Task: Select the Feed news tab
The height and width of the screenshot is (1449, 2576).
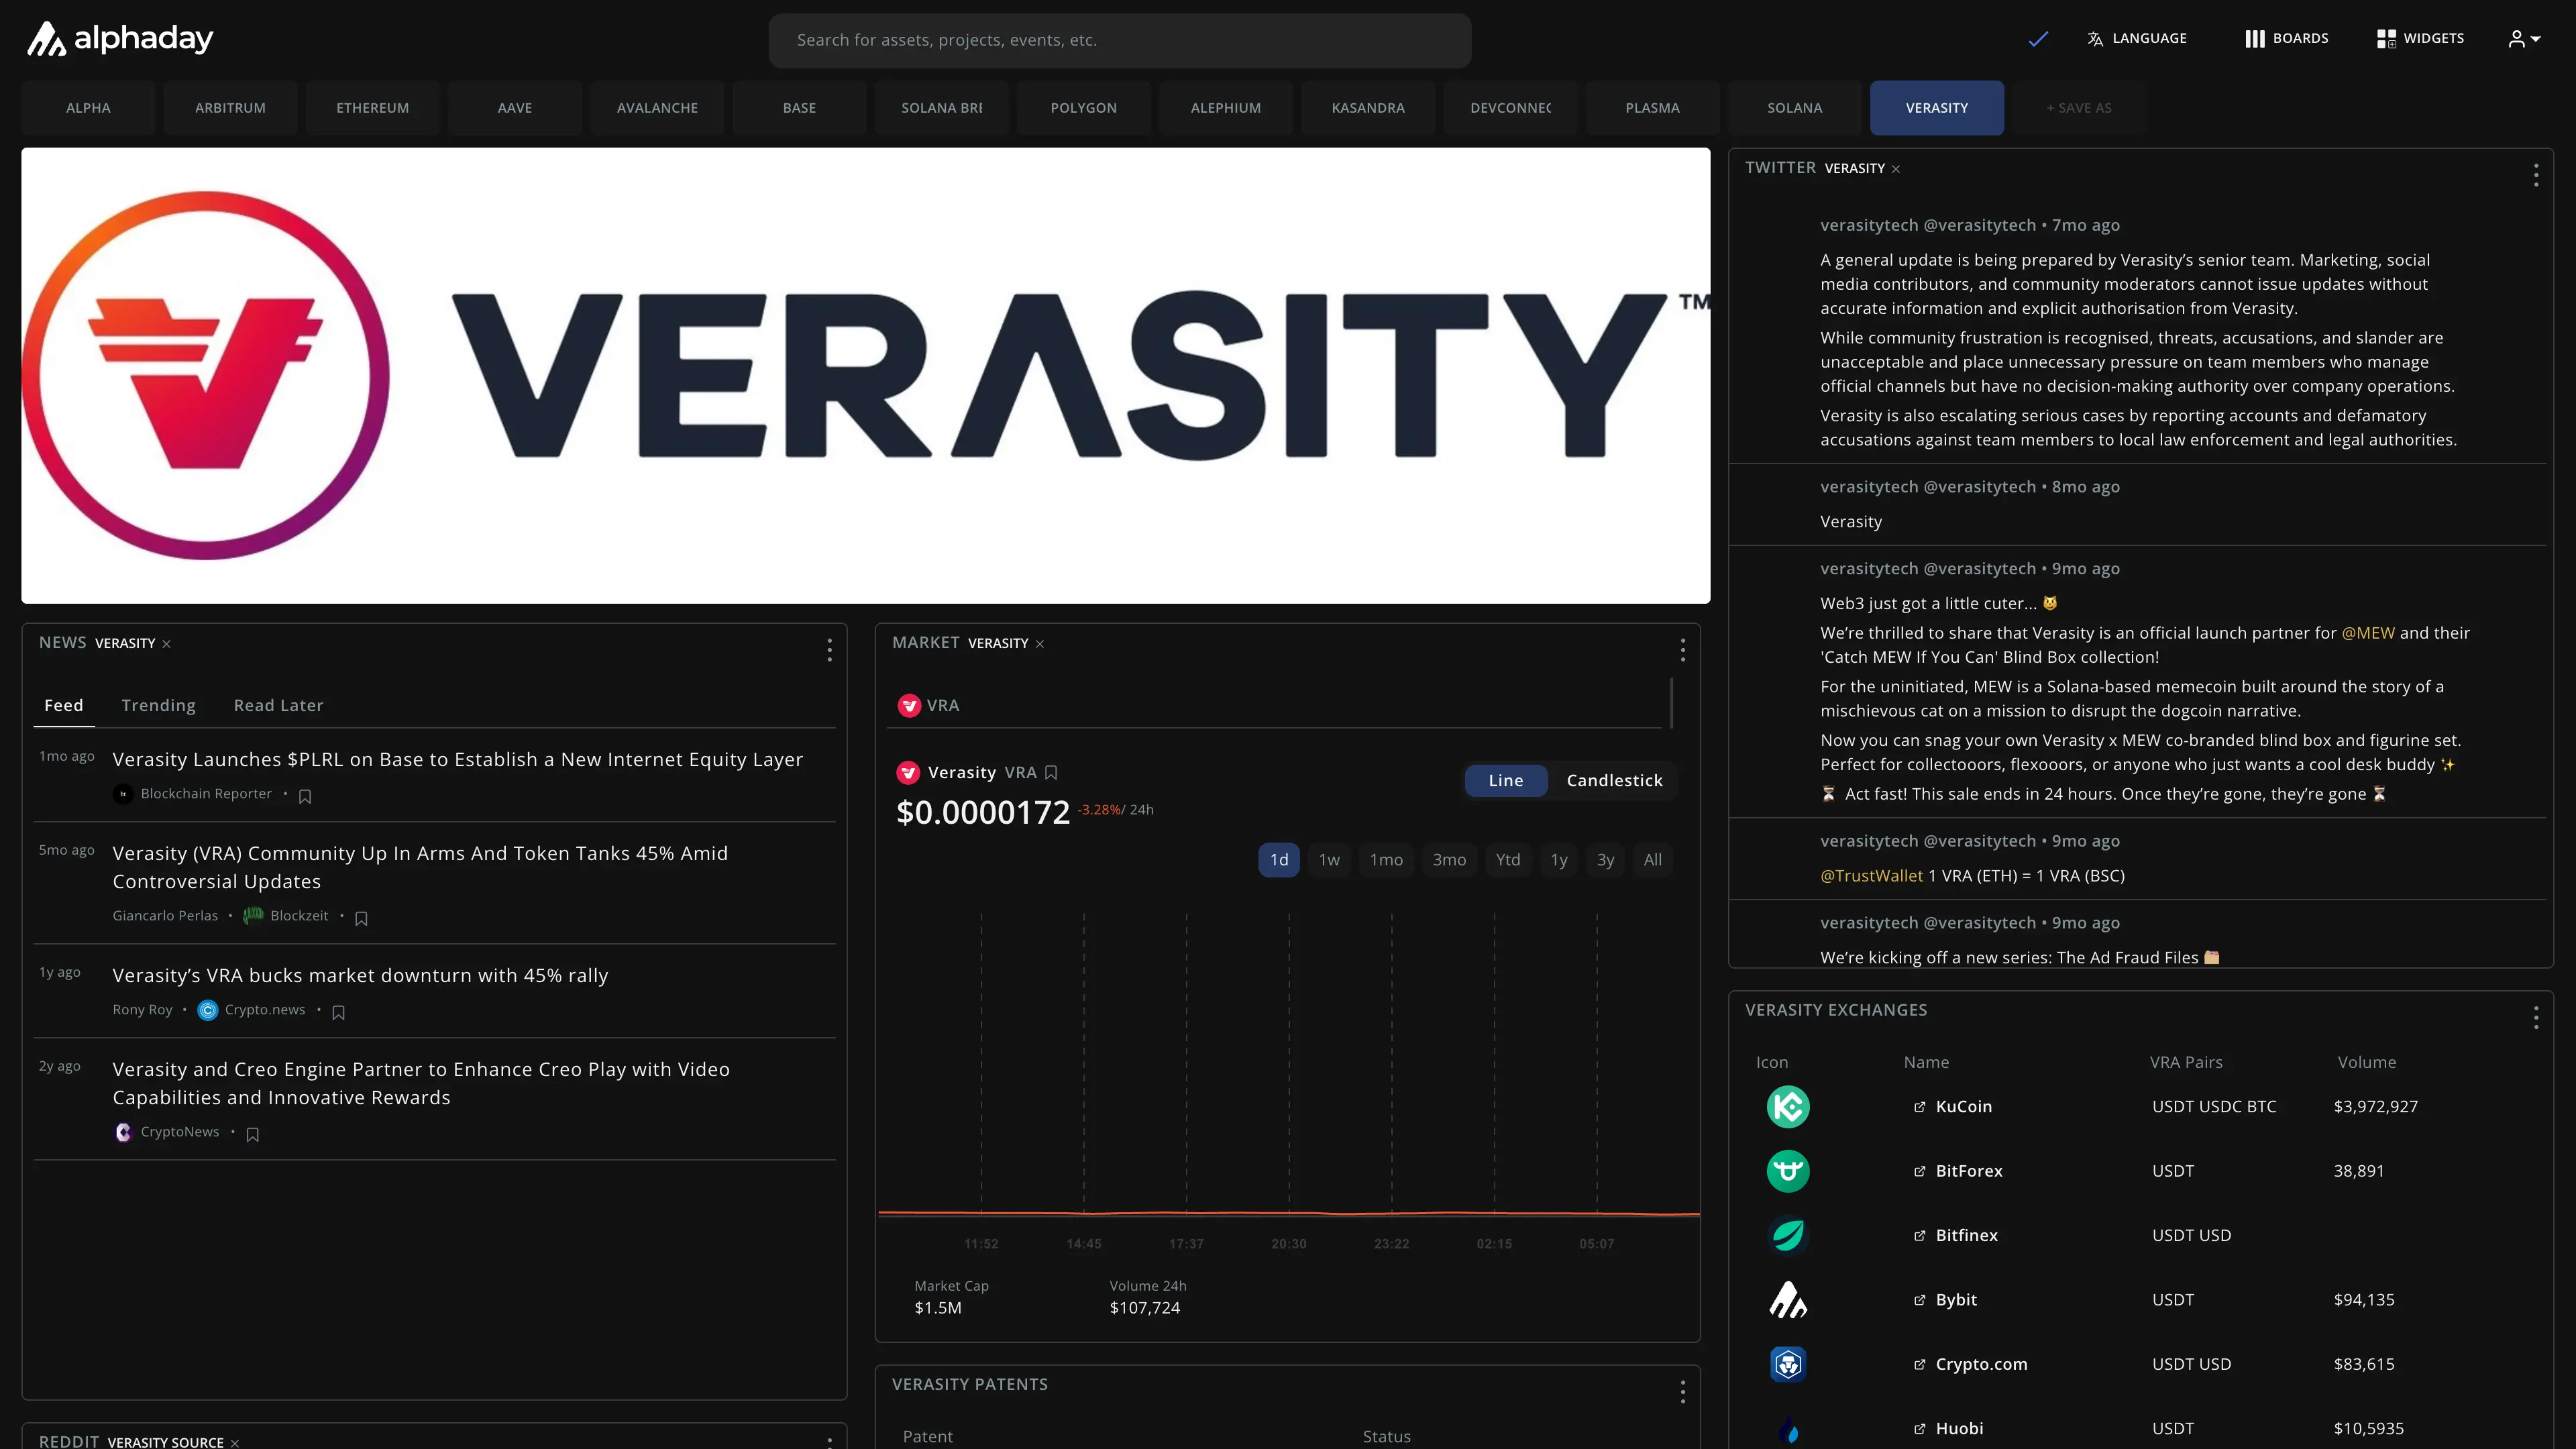Action: (x=64, y=705)
